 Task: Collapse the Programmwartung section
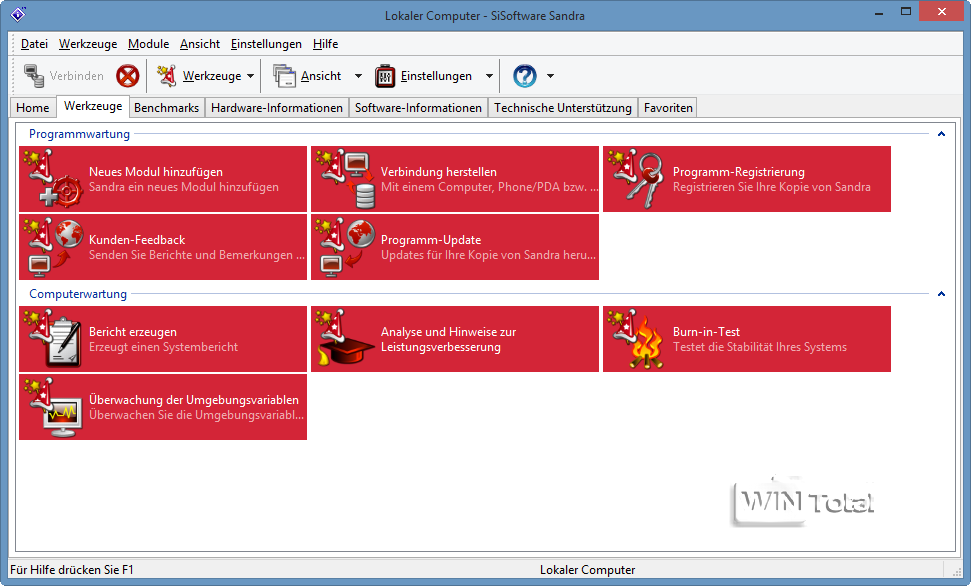tap(941, 134)
